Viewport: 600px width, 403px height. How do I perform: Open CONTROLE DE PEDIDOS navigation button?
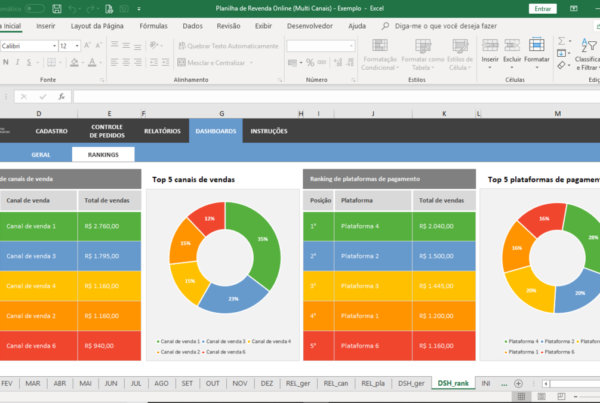pos(107,131)
